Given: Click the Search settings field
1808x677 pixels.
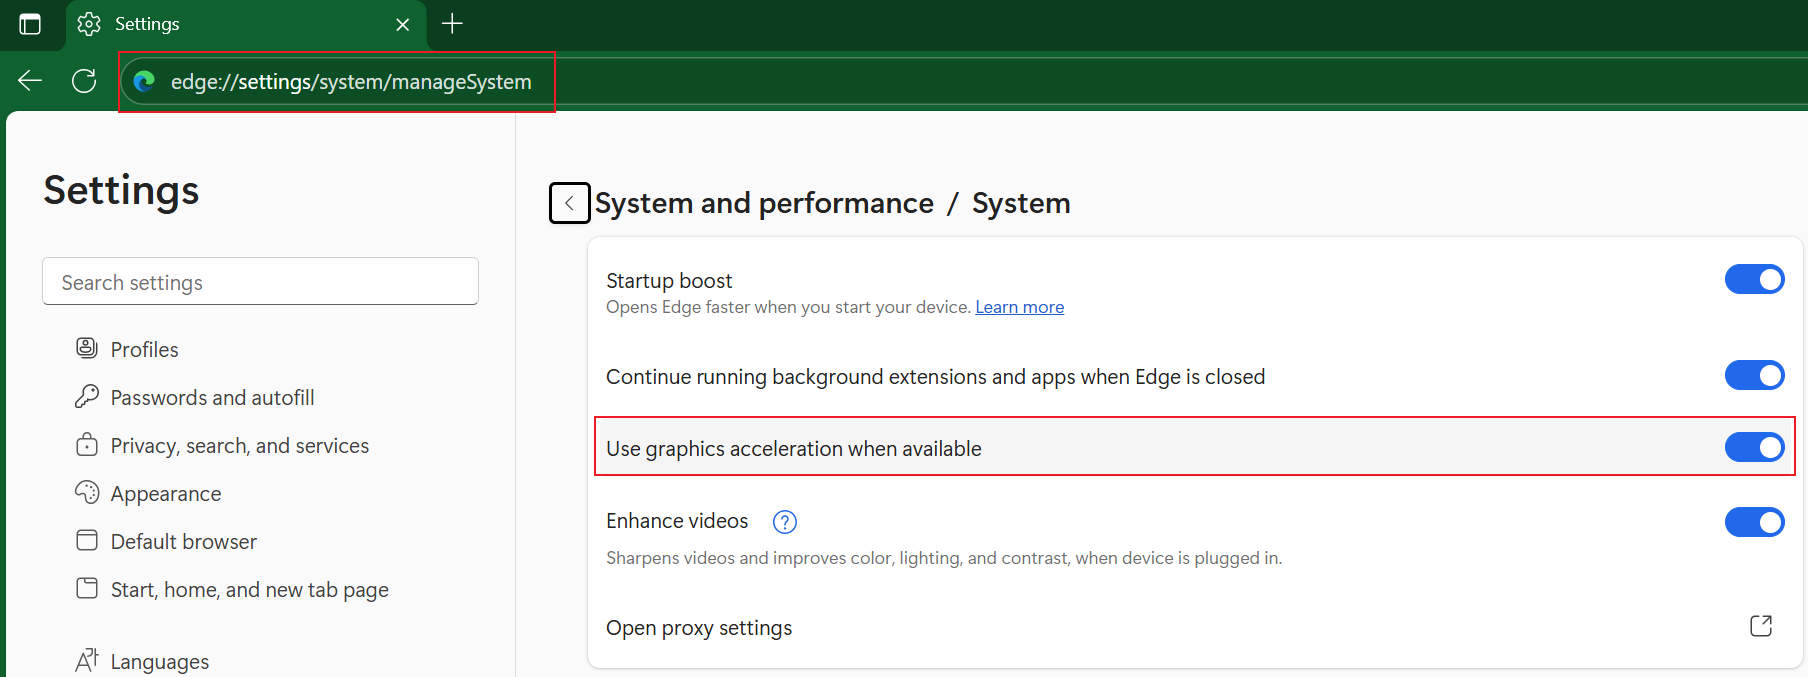Looking at the screenshot, I should pyautogui.click(x=260, y=282).
